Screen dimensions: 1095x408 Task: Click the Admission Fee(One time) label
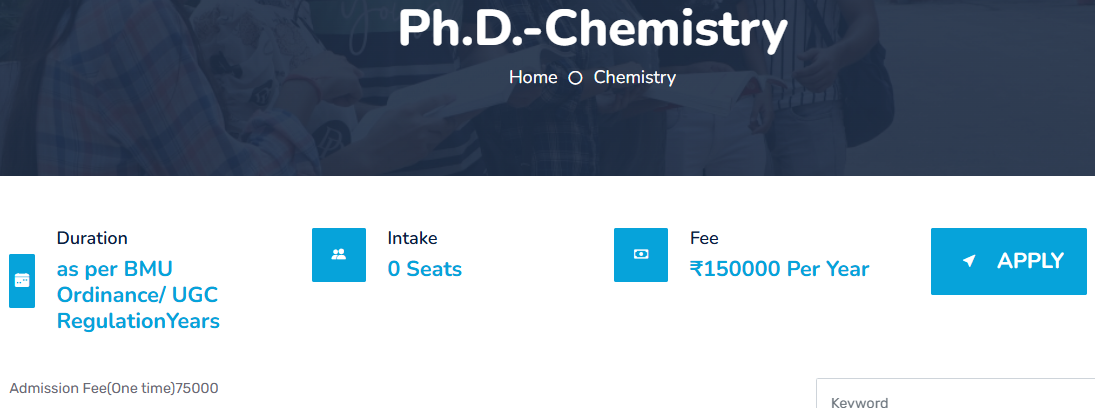coord(92,388)
